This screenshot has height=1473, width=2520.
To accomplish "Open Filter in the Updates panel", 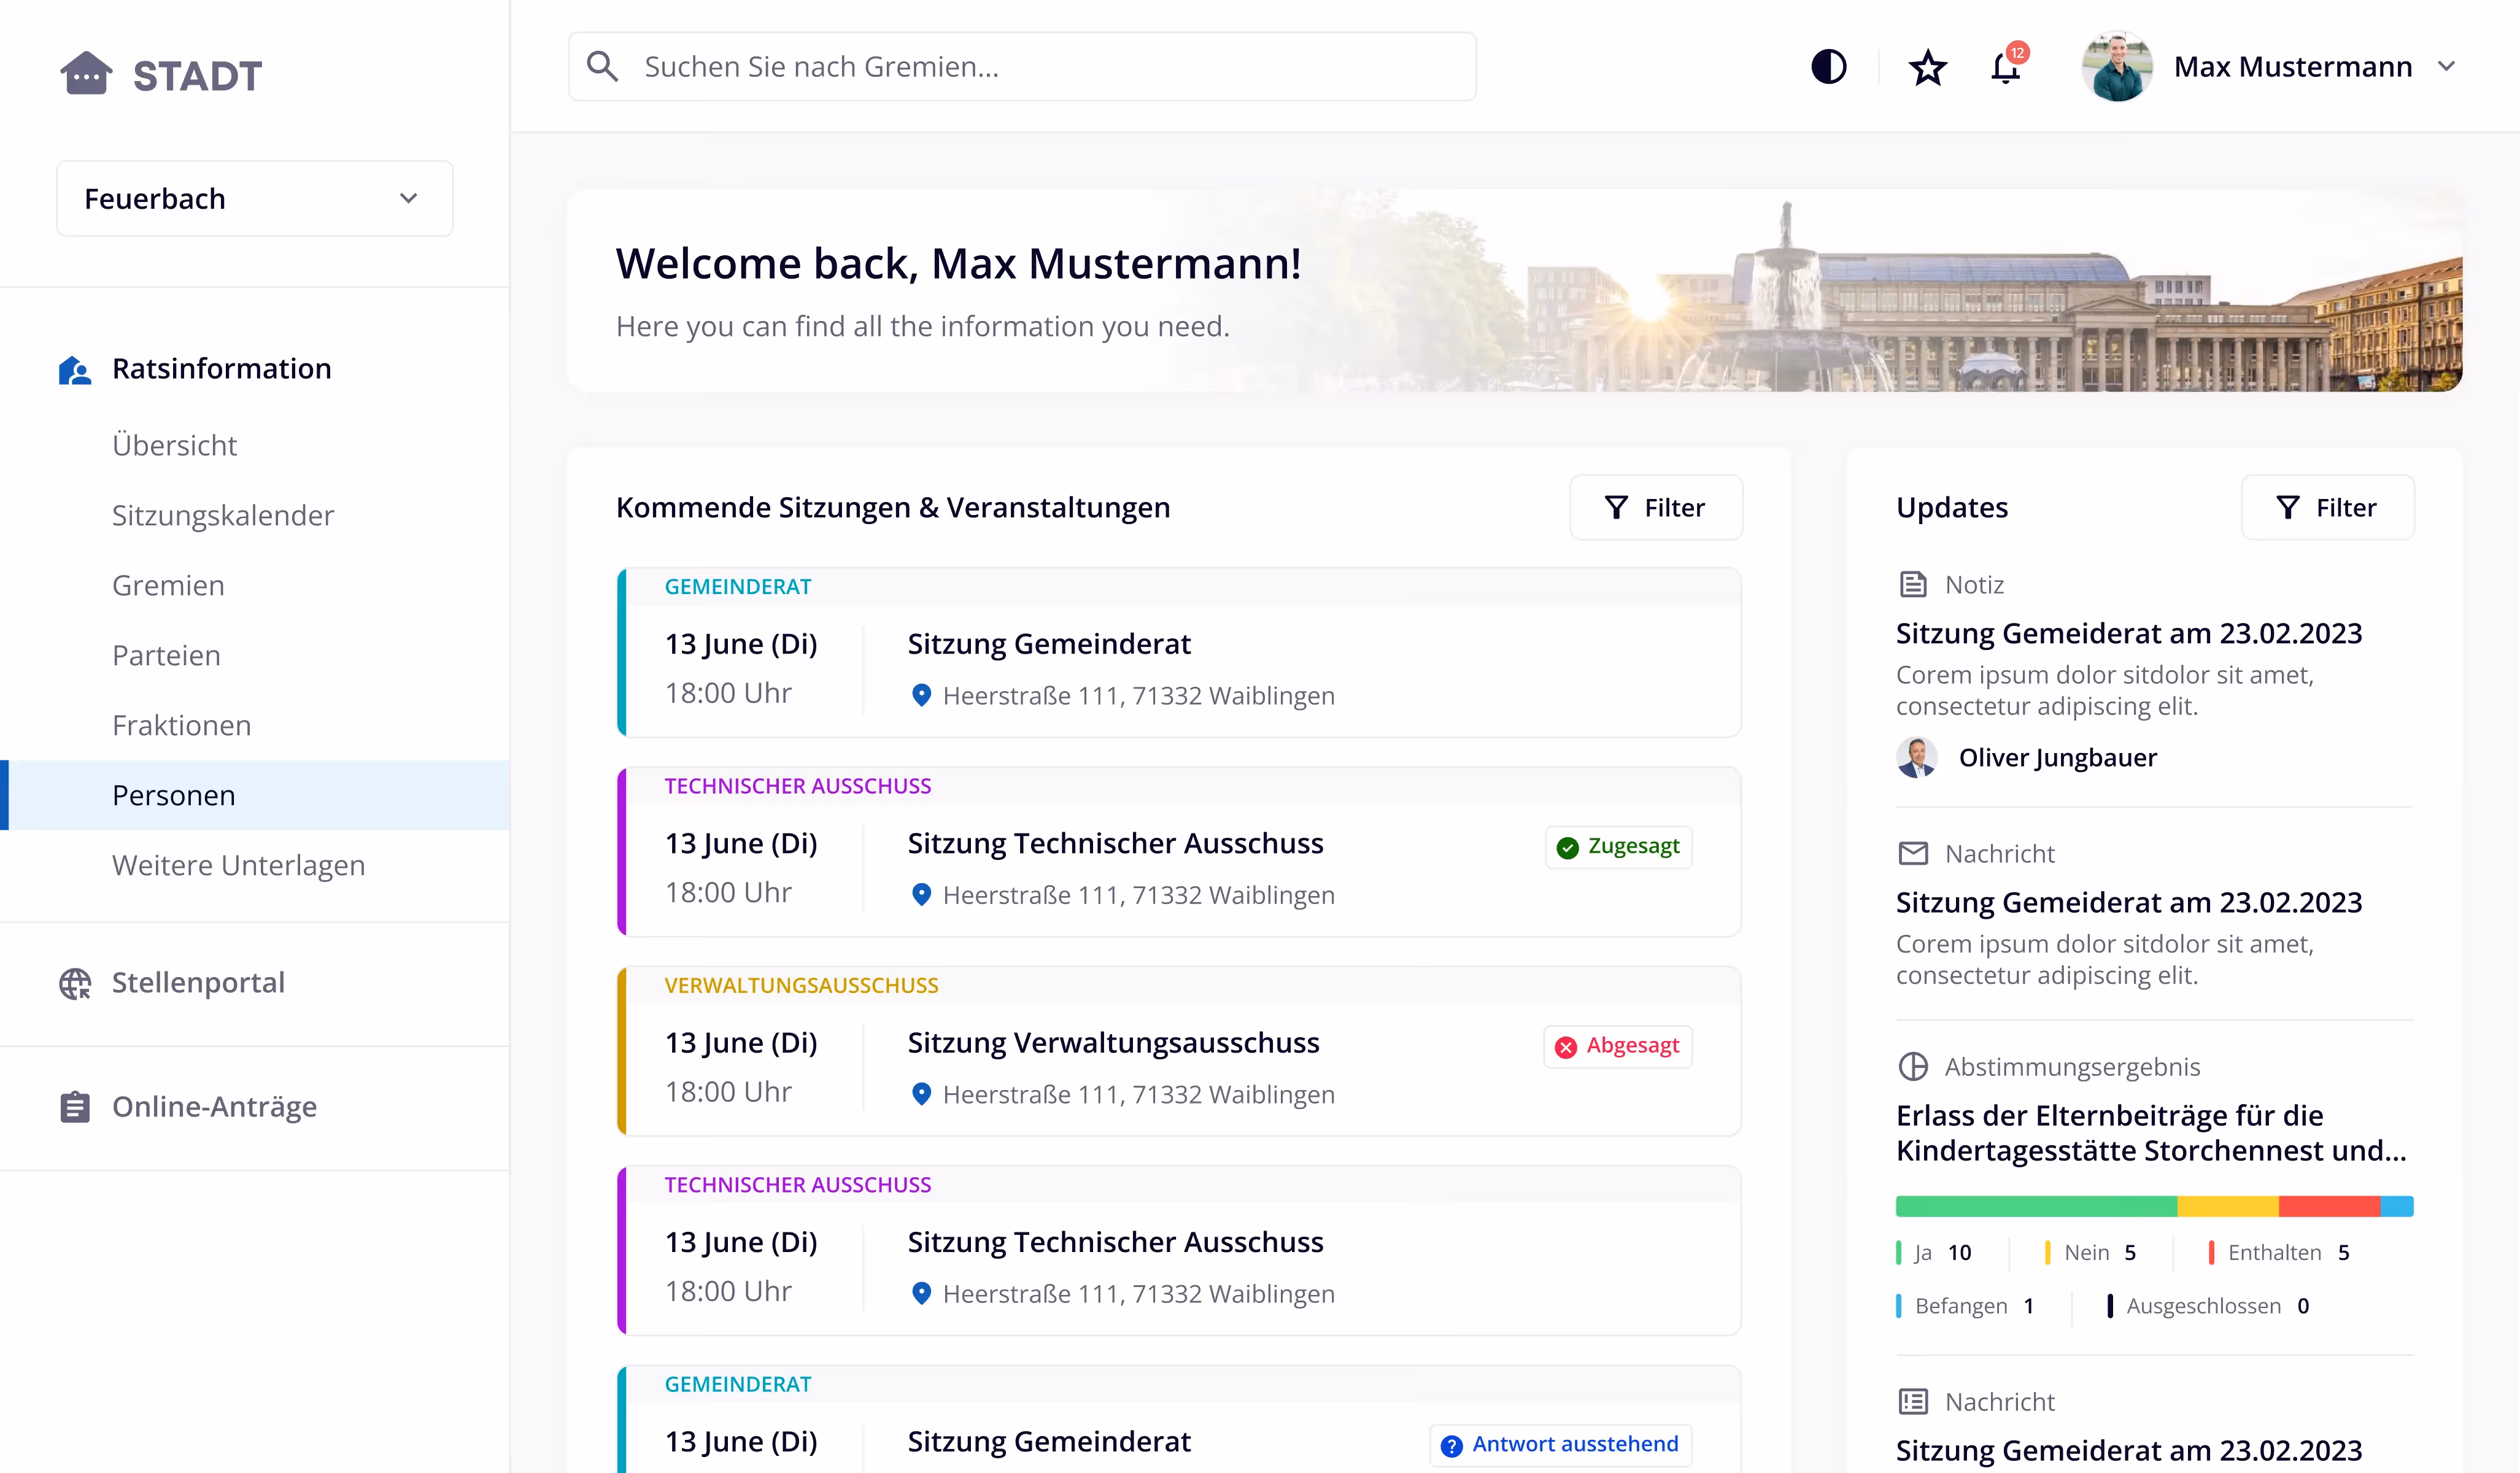I will point(2327,508).
